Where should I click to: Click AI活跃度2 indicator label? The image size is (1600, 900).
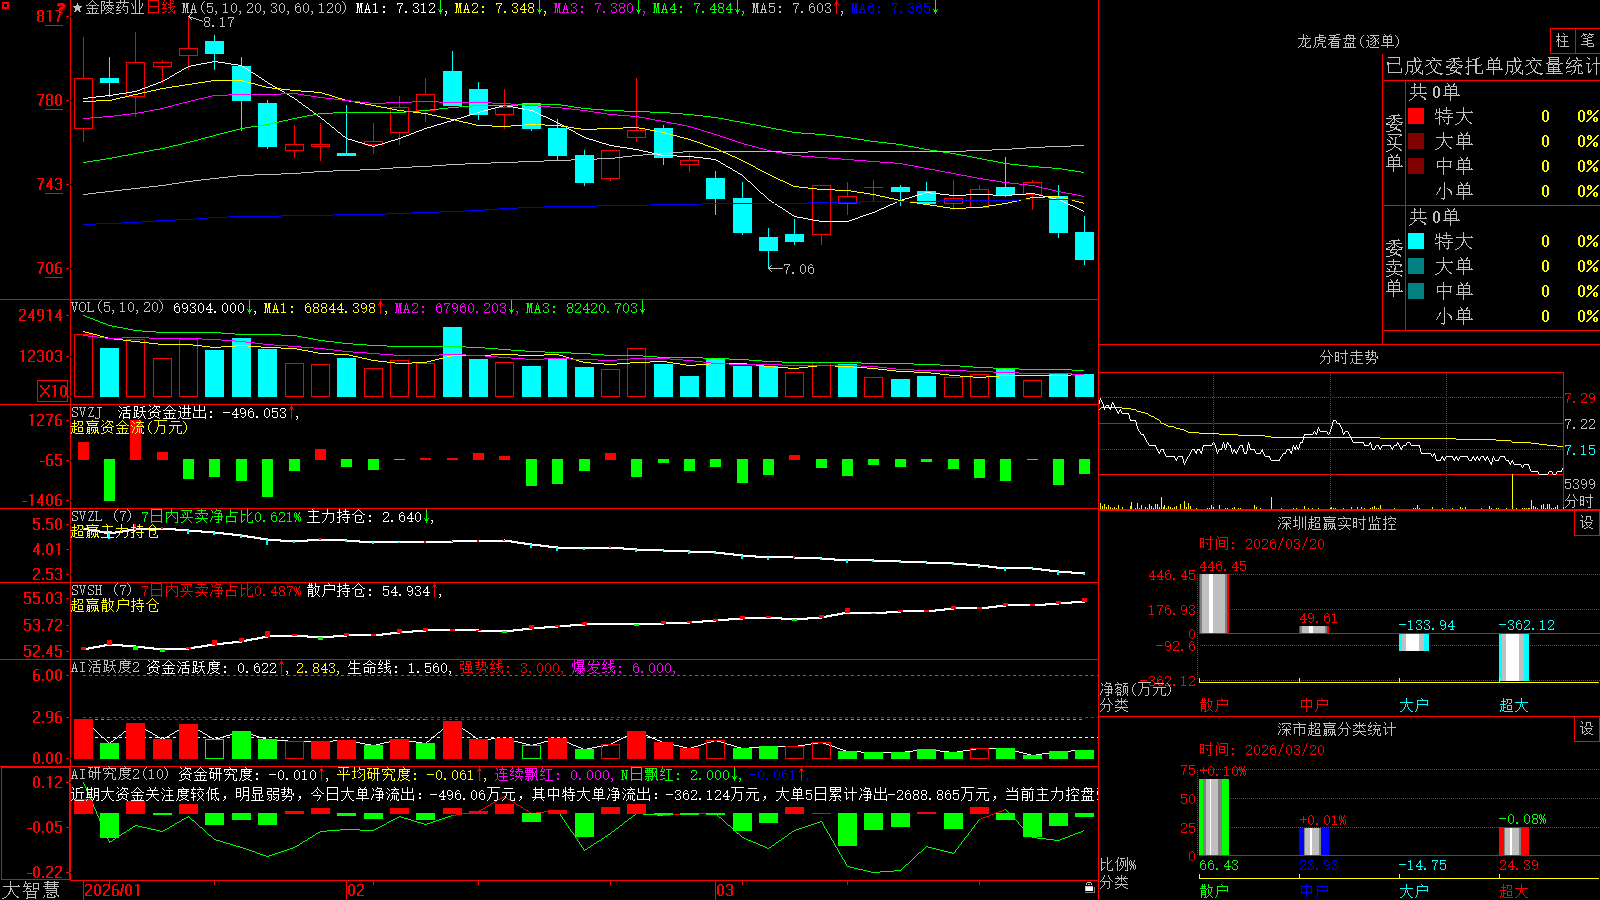[x=106, y=667]
